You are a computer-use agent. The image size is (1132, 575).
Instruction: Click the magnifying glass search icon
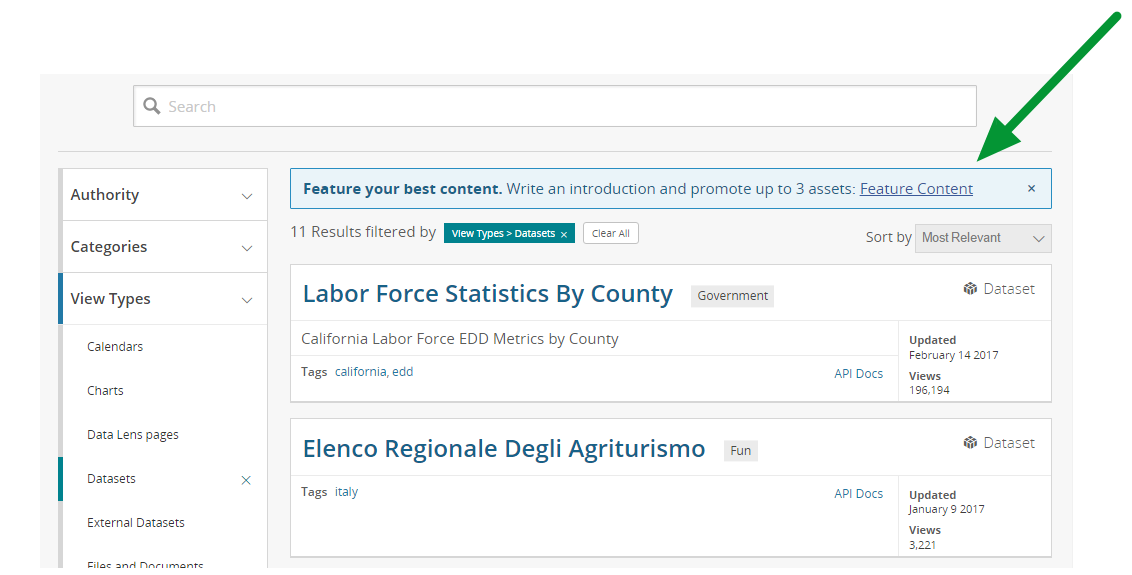point(152,106)
